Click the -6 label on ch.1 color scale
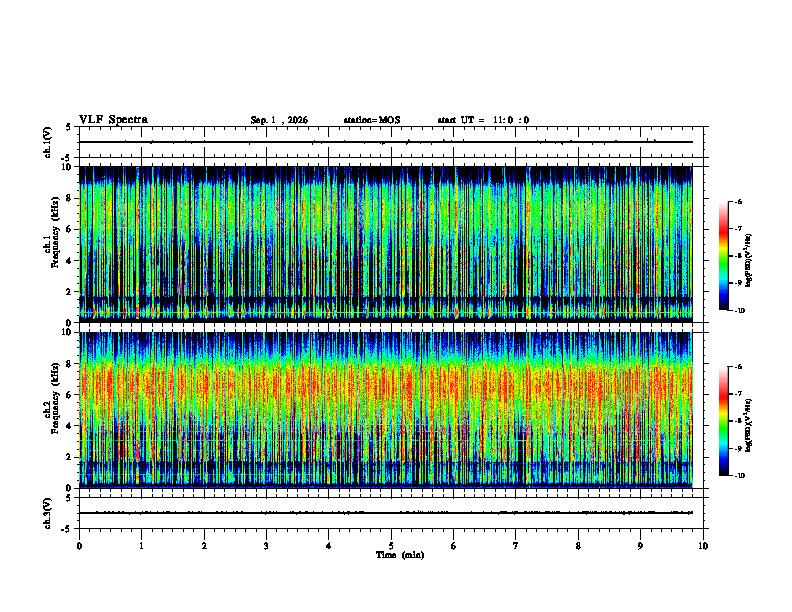 click(x=738, y=201)
